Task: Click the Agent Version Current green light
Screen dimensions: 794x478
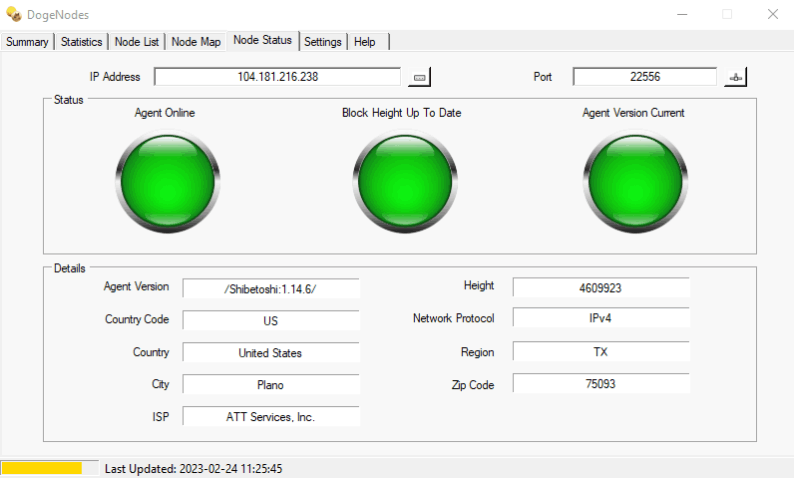Action: click(633, 181)
